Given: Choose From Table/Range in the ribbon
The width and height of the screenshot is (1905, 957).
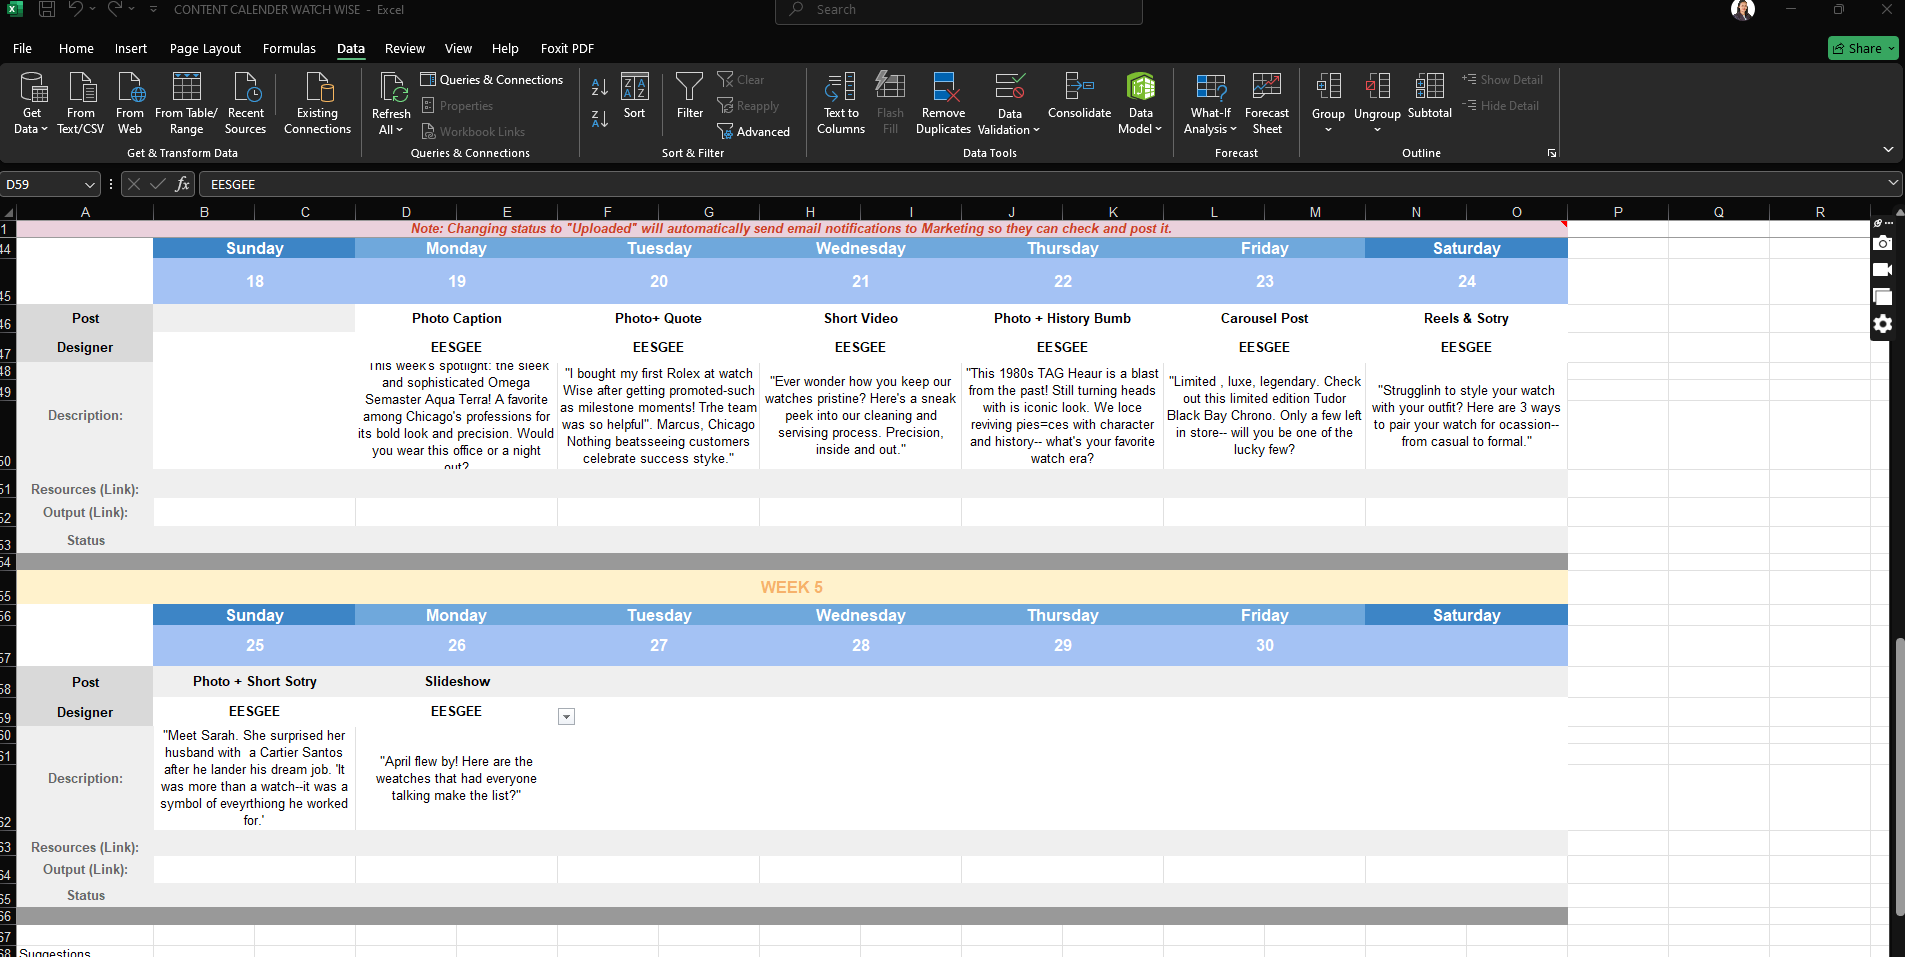Looking at the screenshot, I should point(186,103).
